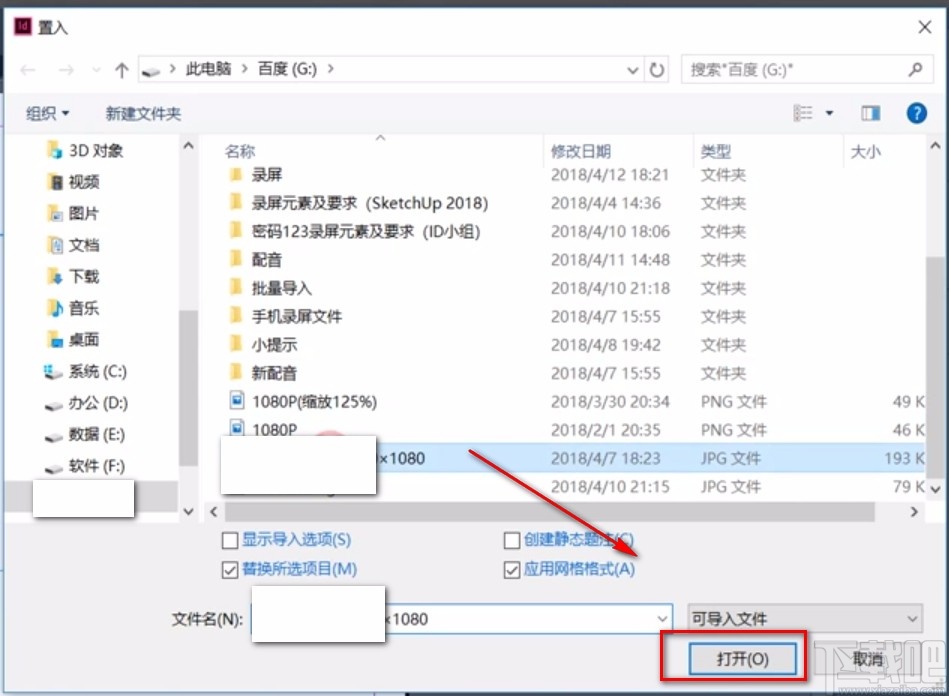Refresh the folder listing

(x=657, y=70)
